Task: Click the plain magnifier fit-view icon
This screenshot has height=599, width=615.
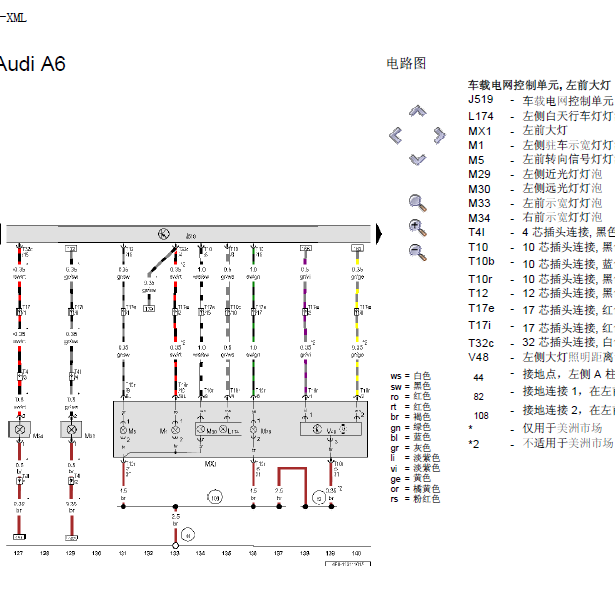Action: point(417,203)
